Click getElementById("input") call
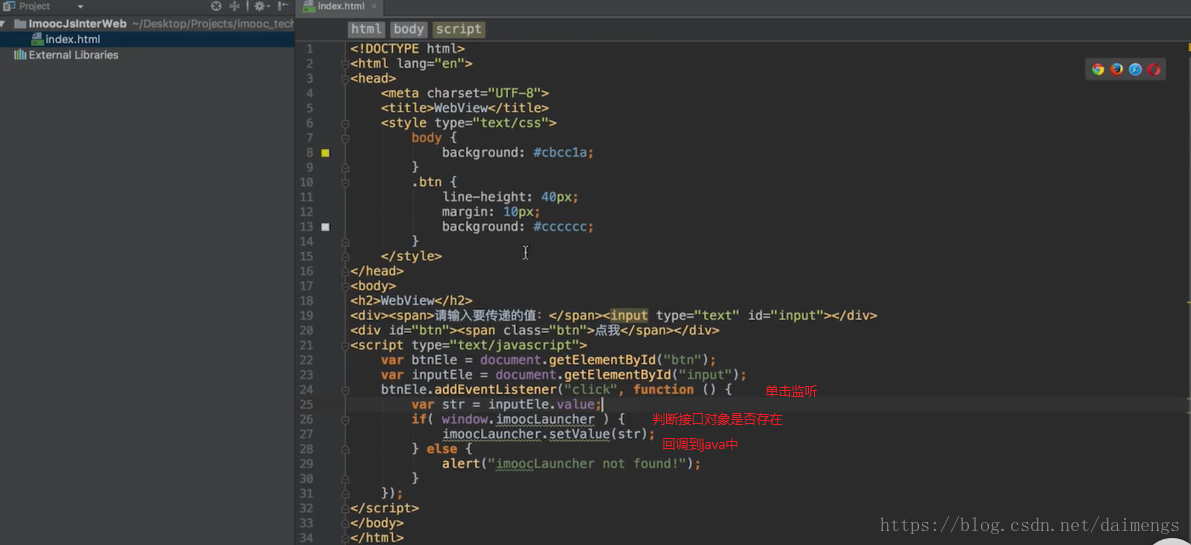 (651, 375)
